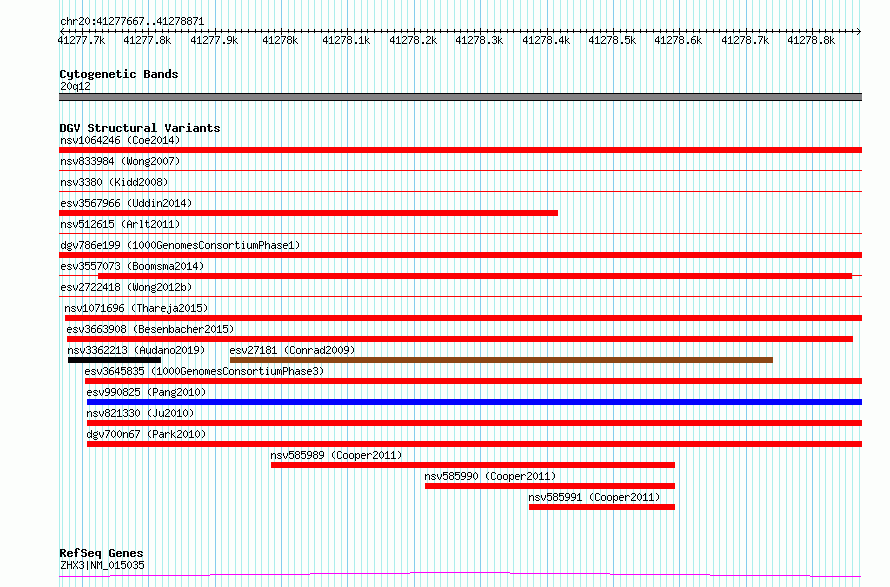
Task: Select the nsv585991 (Cooper2011) label
Action: pos(594,497)
